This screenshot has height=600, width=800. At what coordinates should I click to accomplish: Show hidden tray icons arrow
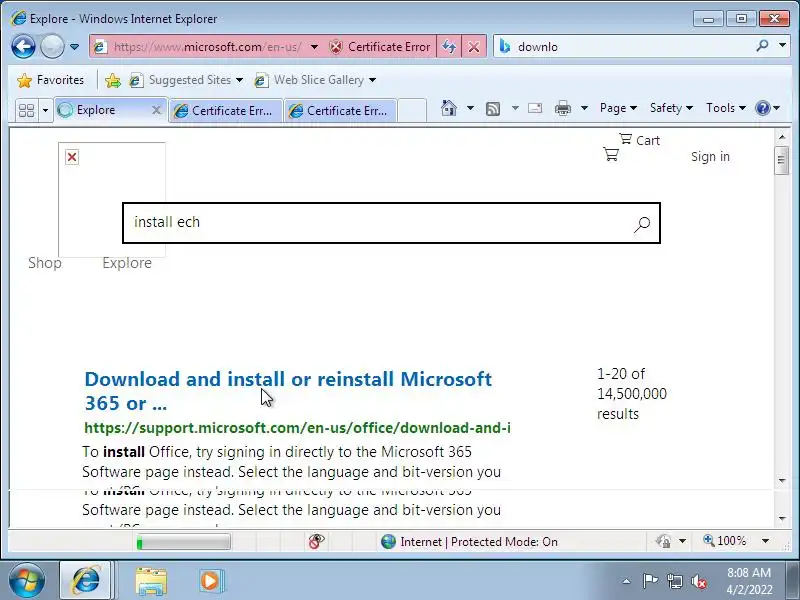(x=626, y=581)
